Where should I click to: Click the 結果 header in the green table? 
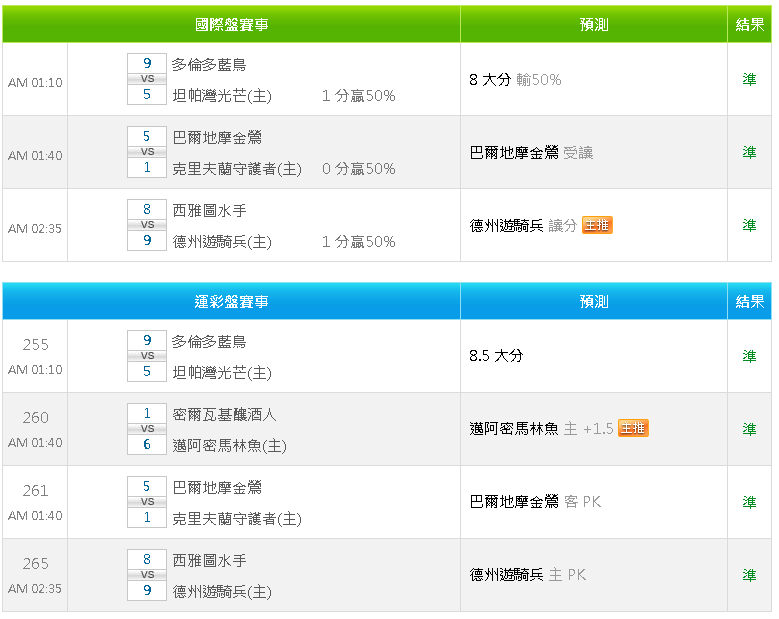click(750, 24)
